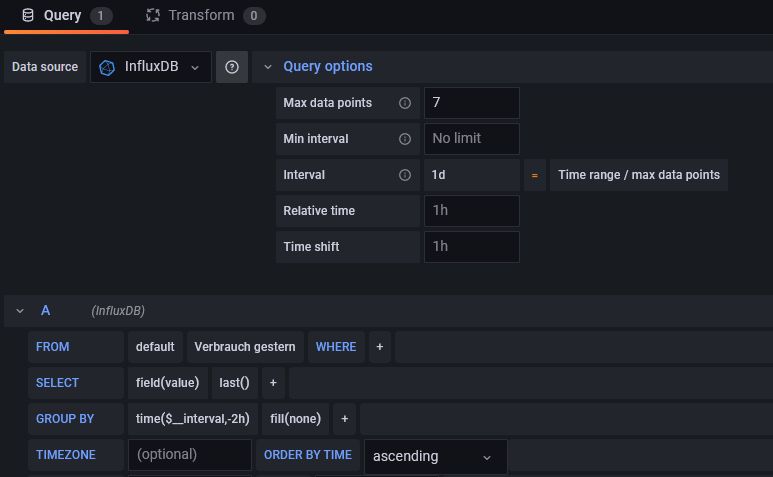This screenshot has width=773, height=477.
Task: Click the Interval info icon
Action: click(x=405, y=175)
